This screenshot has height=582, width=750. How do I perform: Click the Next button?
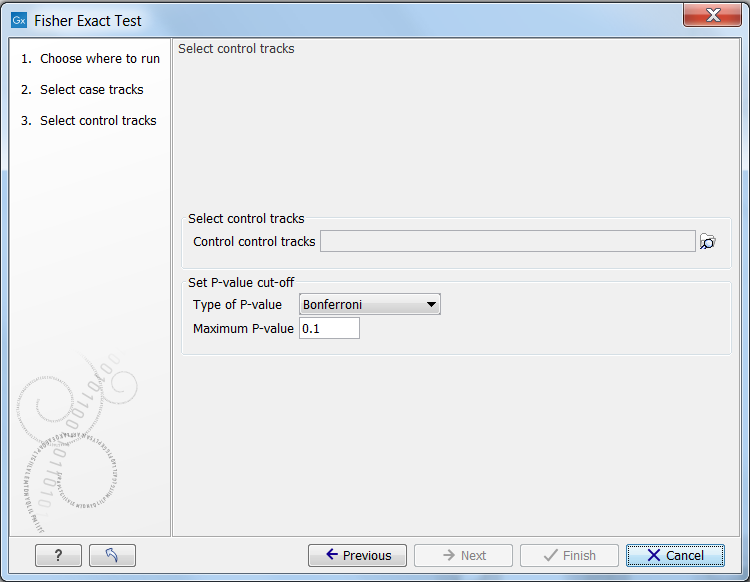pos(463,556)
